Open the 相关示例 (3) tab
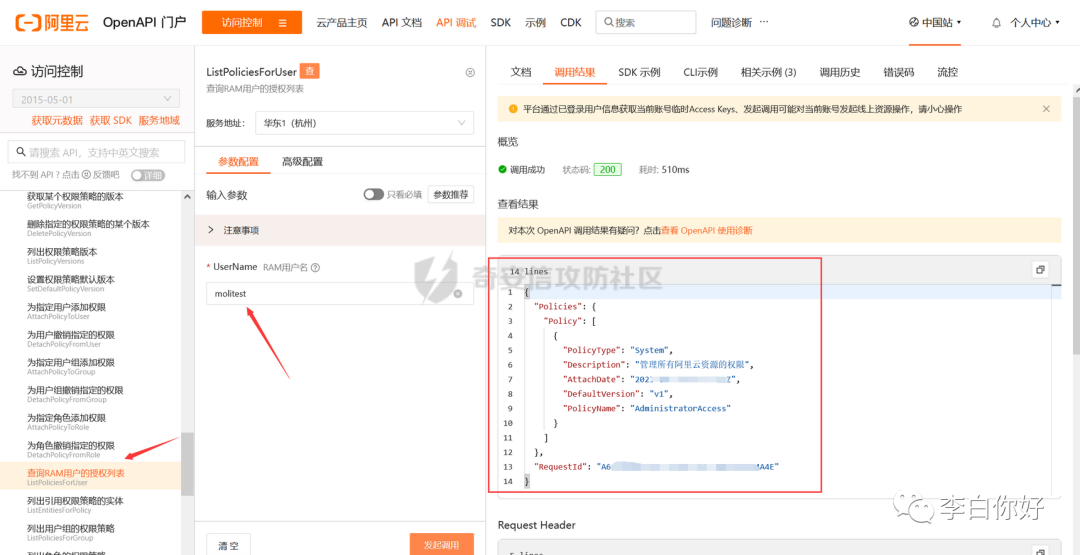The width and height of the screenshot is (1080, 555). click(769, 72)
